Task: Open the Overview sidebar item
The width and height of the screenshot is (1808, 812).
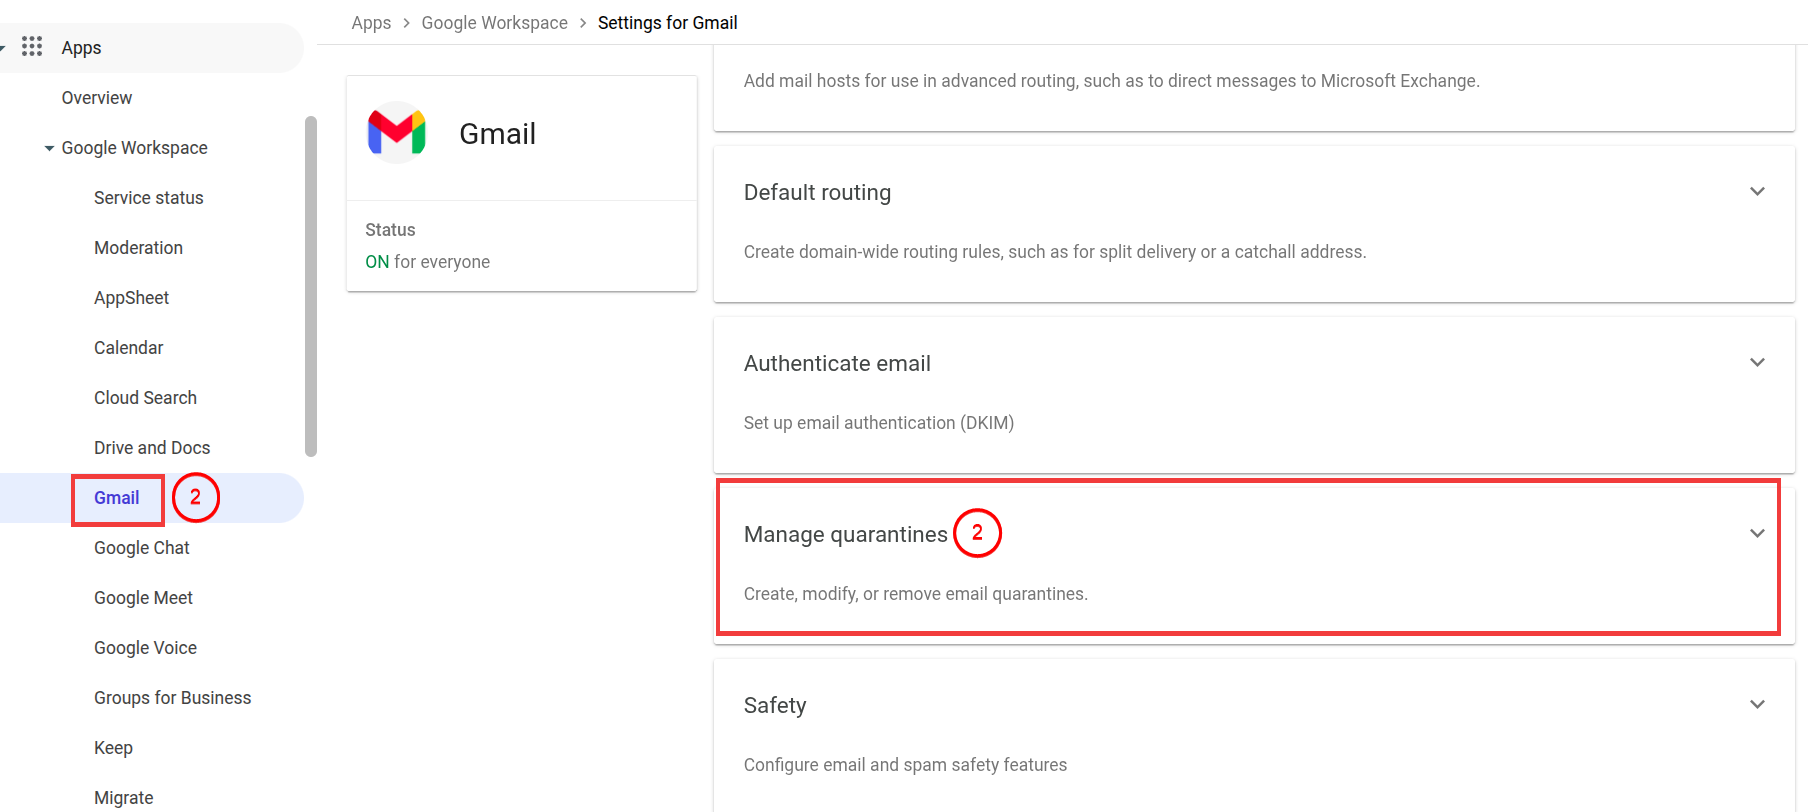Action: point(97,98)
